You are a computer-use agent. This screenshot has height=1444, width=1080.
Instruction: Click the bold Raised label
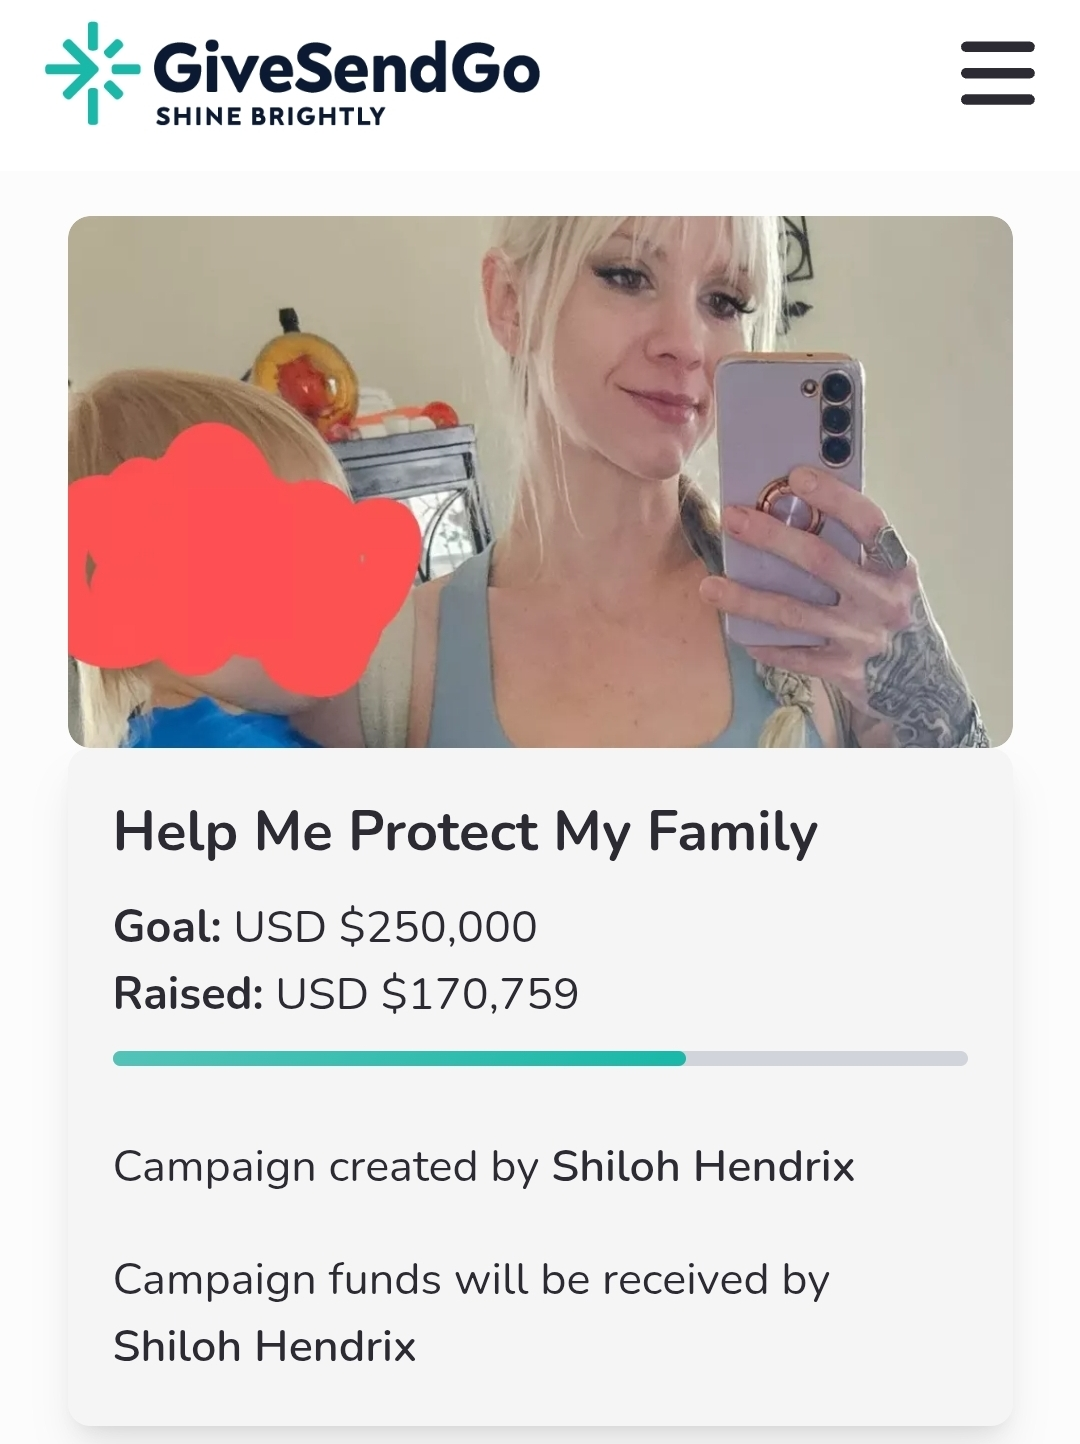(188, 993)
